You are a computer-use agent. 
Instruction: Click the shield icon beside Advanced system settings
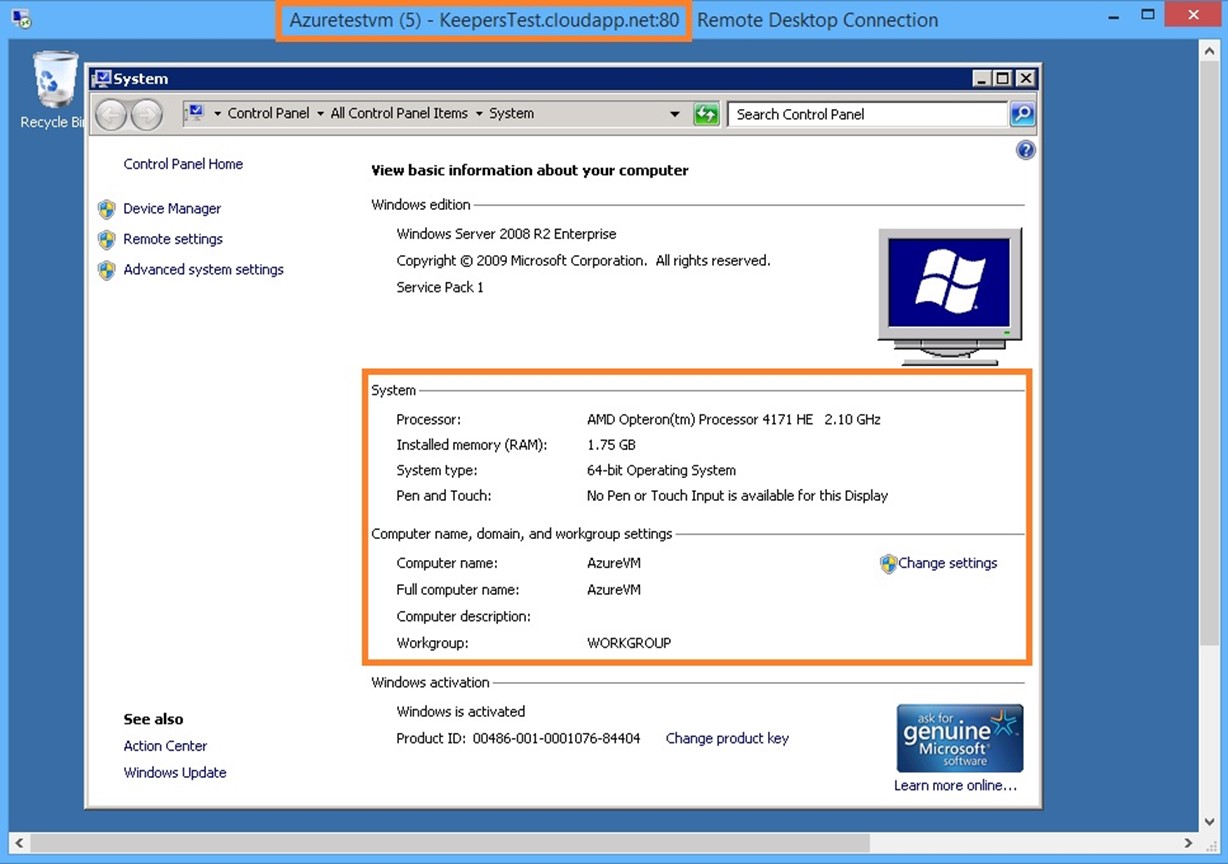(107, 270)
